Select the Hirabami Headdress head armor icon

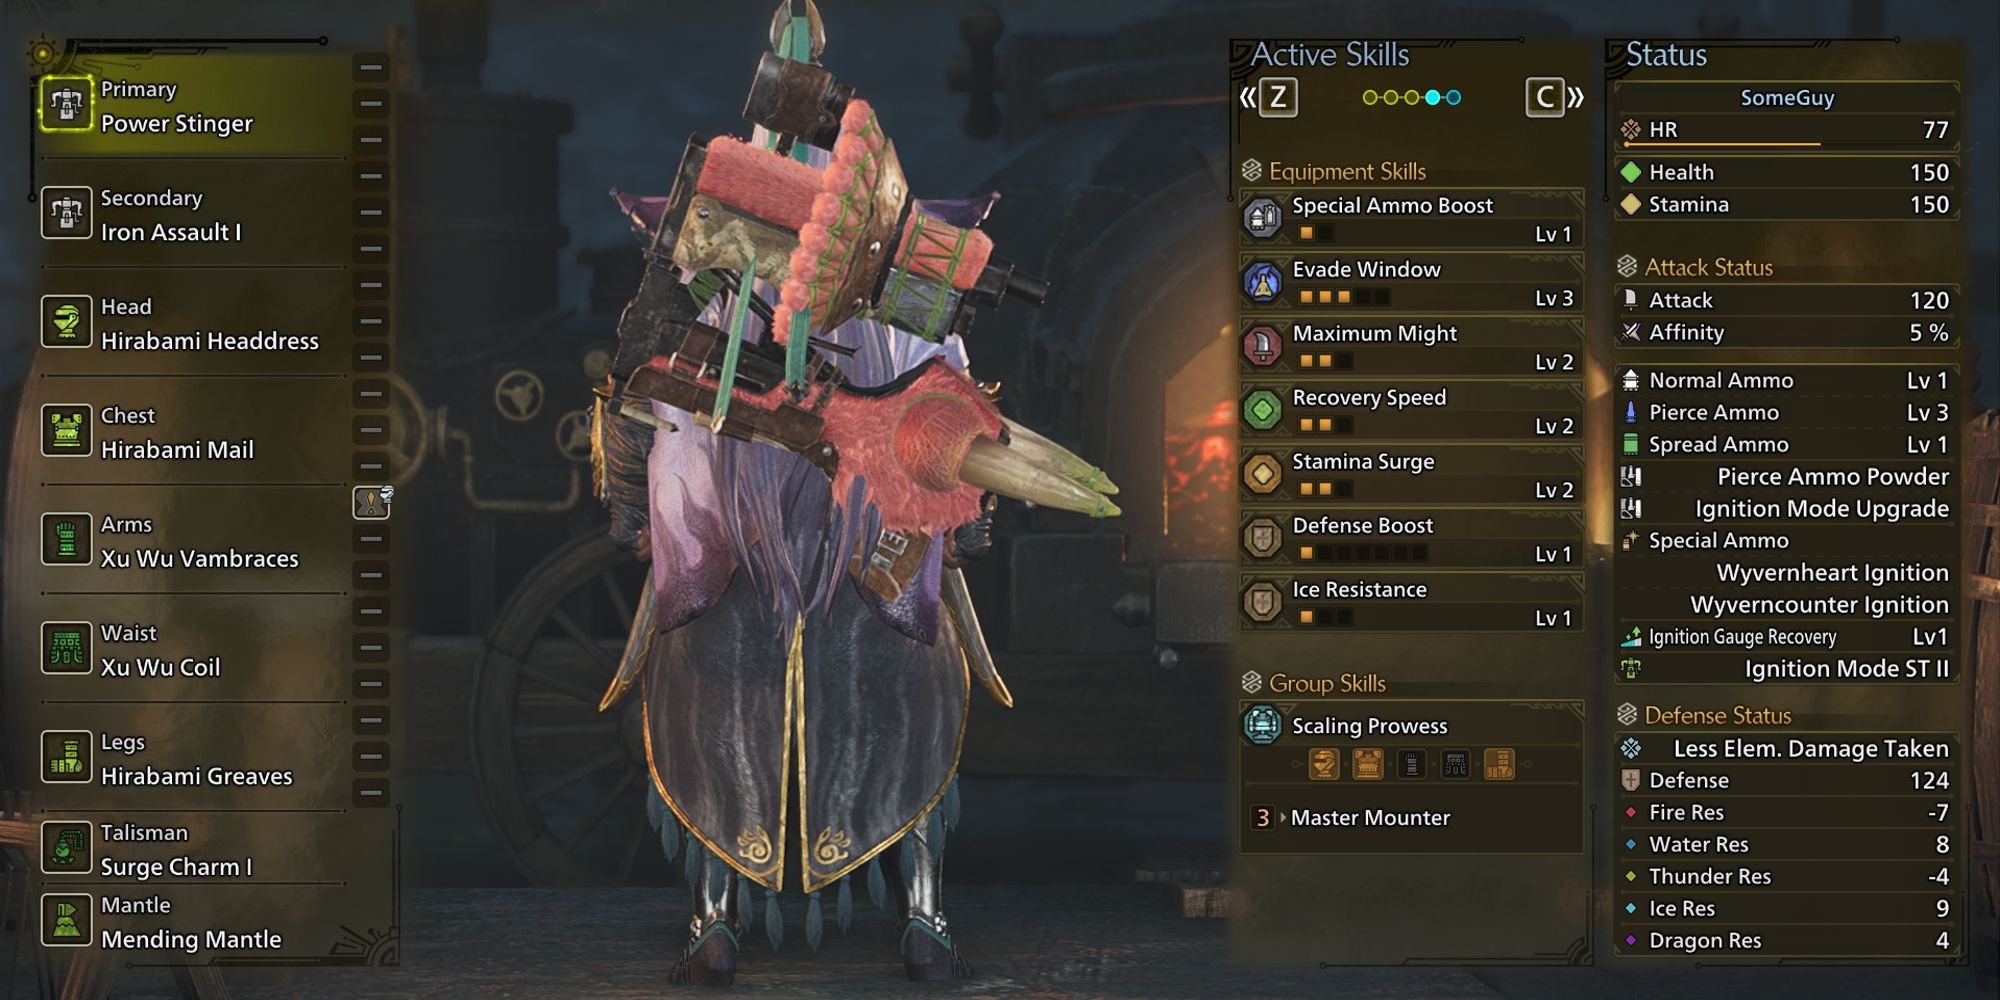(x=66, y=322)
